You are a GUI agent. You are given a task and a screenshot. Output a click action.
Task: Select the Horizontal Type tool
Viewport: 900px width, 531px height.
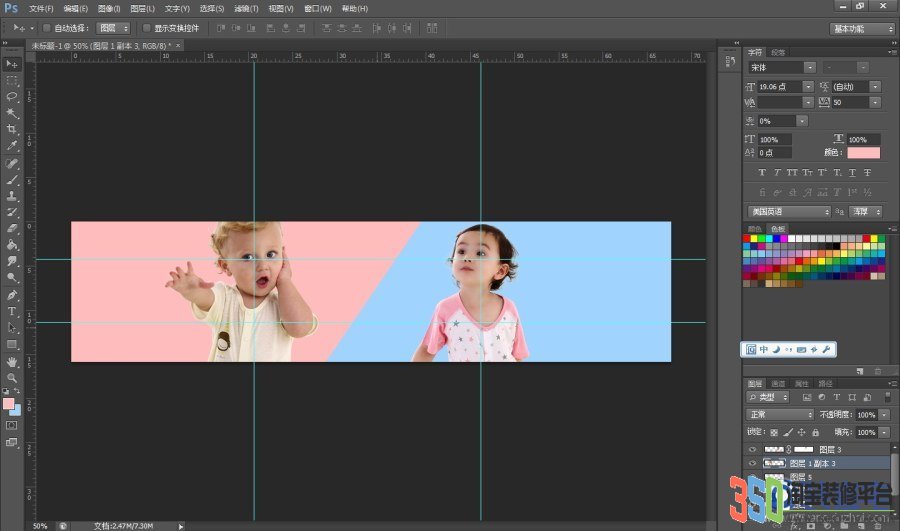11,311
